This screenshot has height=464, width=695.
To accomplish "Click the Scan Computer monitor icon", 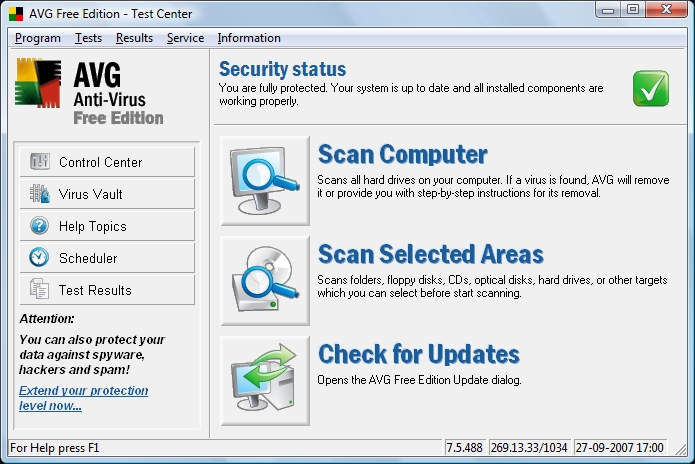I will click(265, 181).
